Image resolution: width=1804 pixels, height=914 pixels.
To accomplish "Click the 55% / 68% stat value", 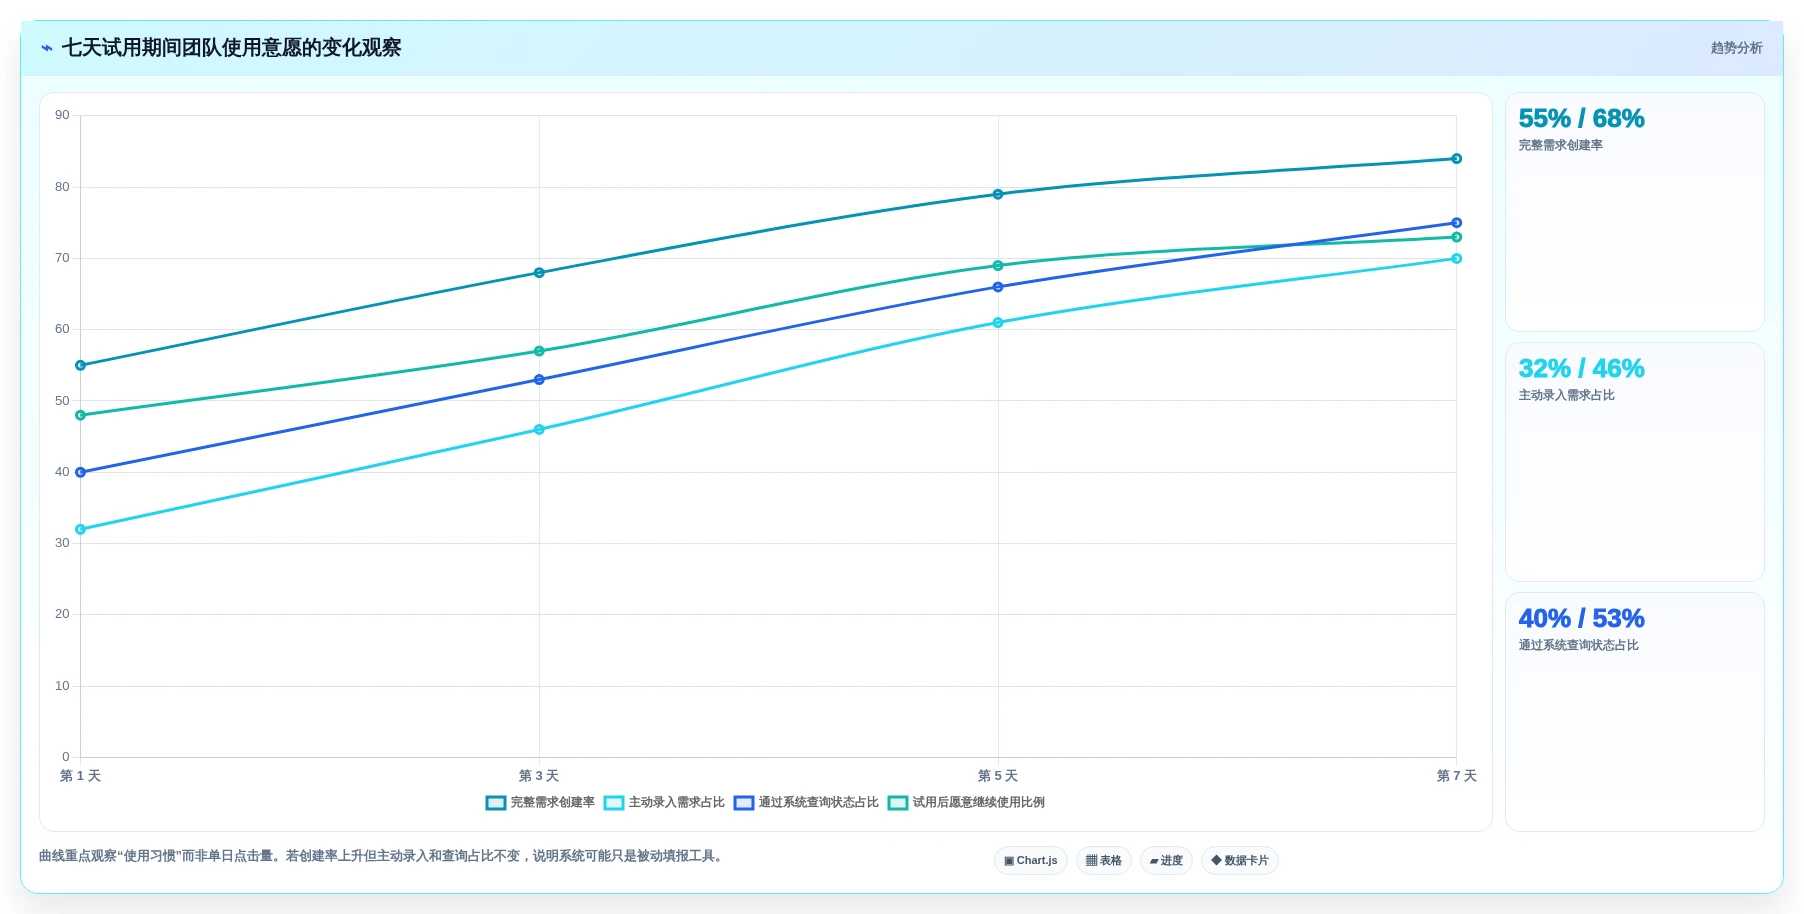I will [x=1581, y=118].
